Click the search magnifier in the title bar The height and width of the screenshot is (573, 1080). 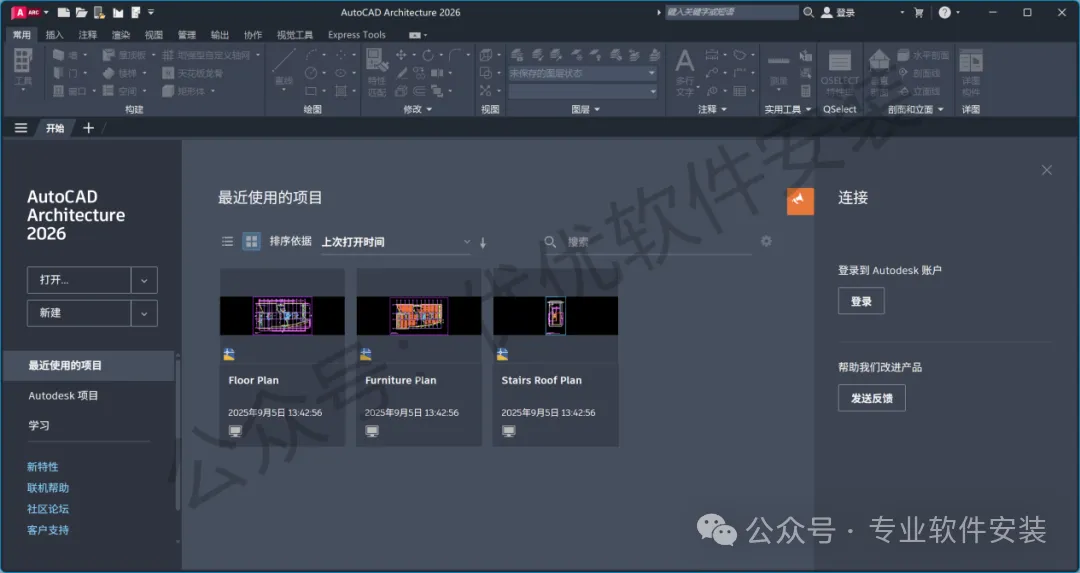point(809,12)
